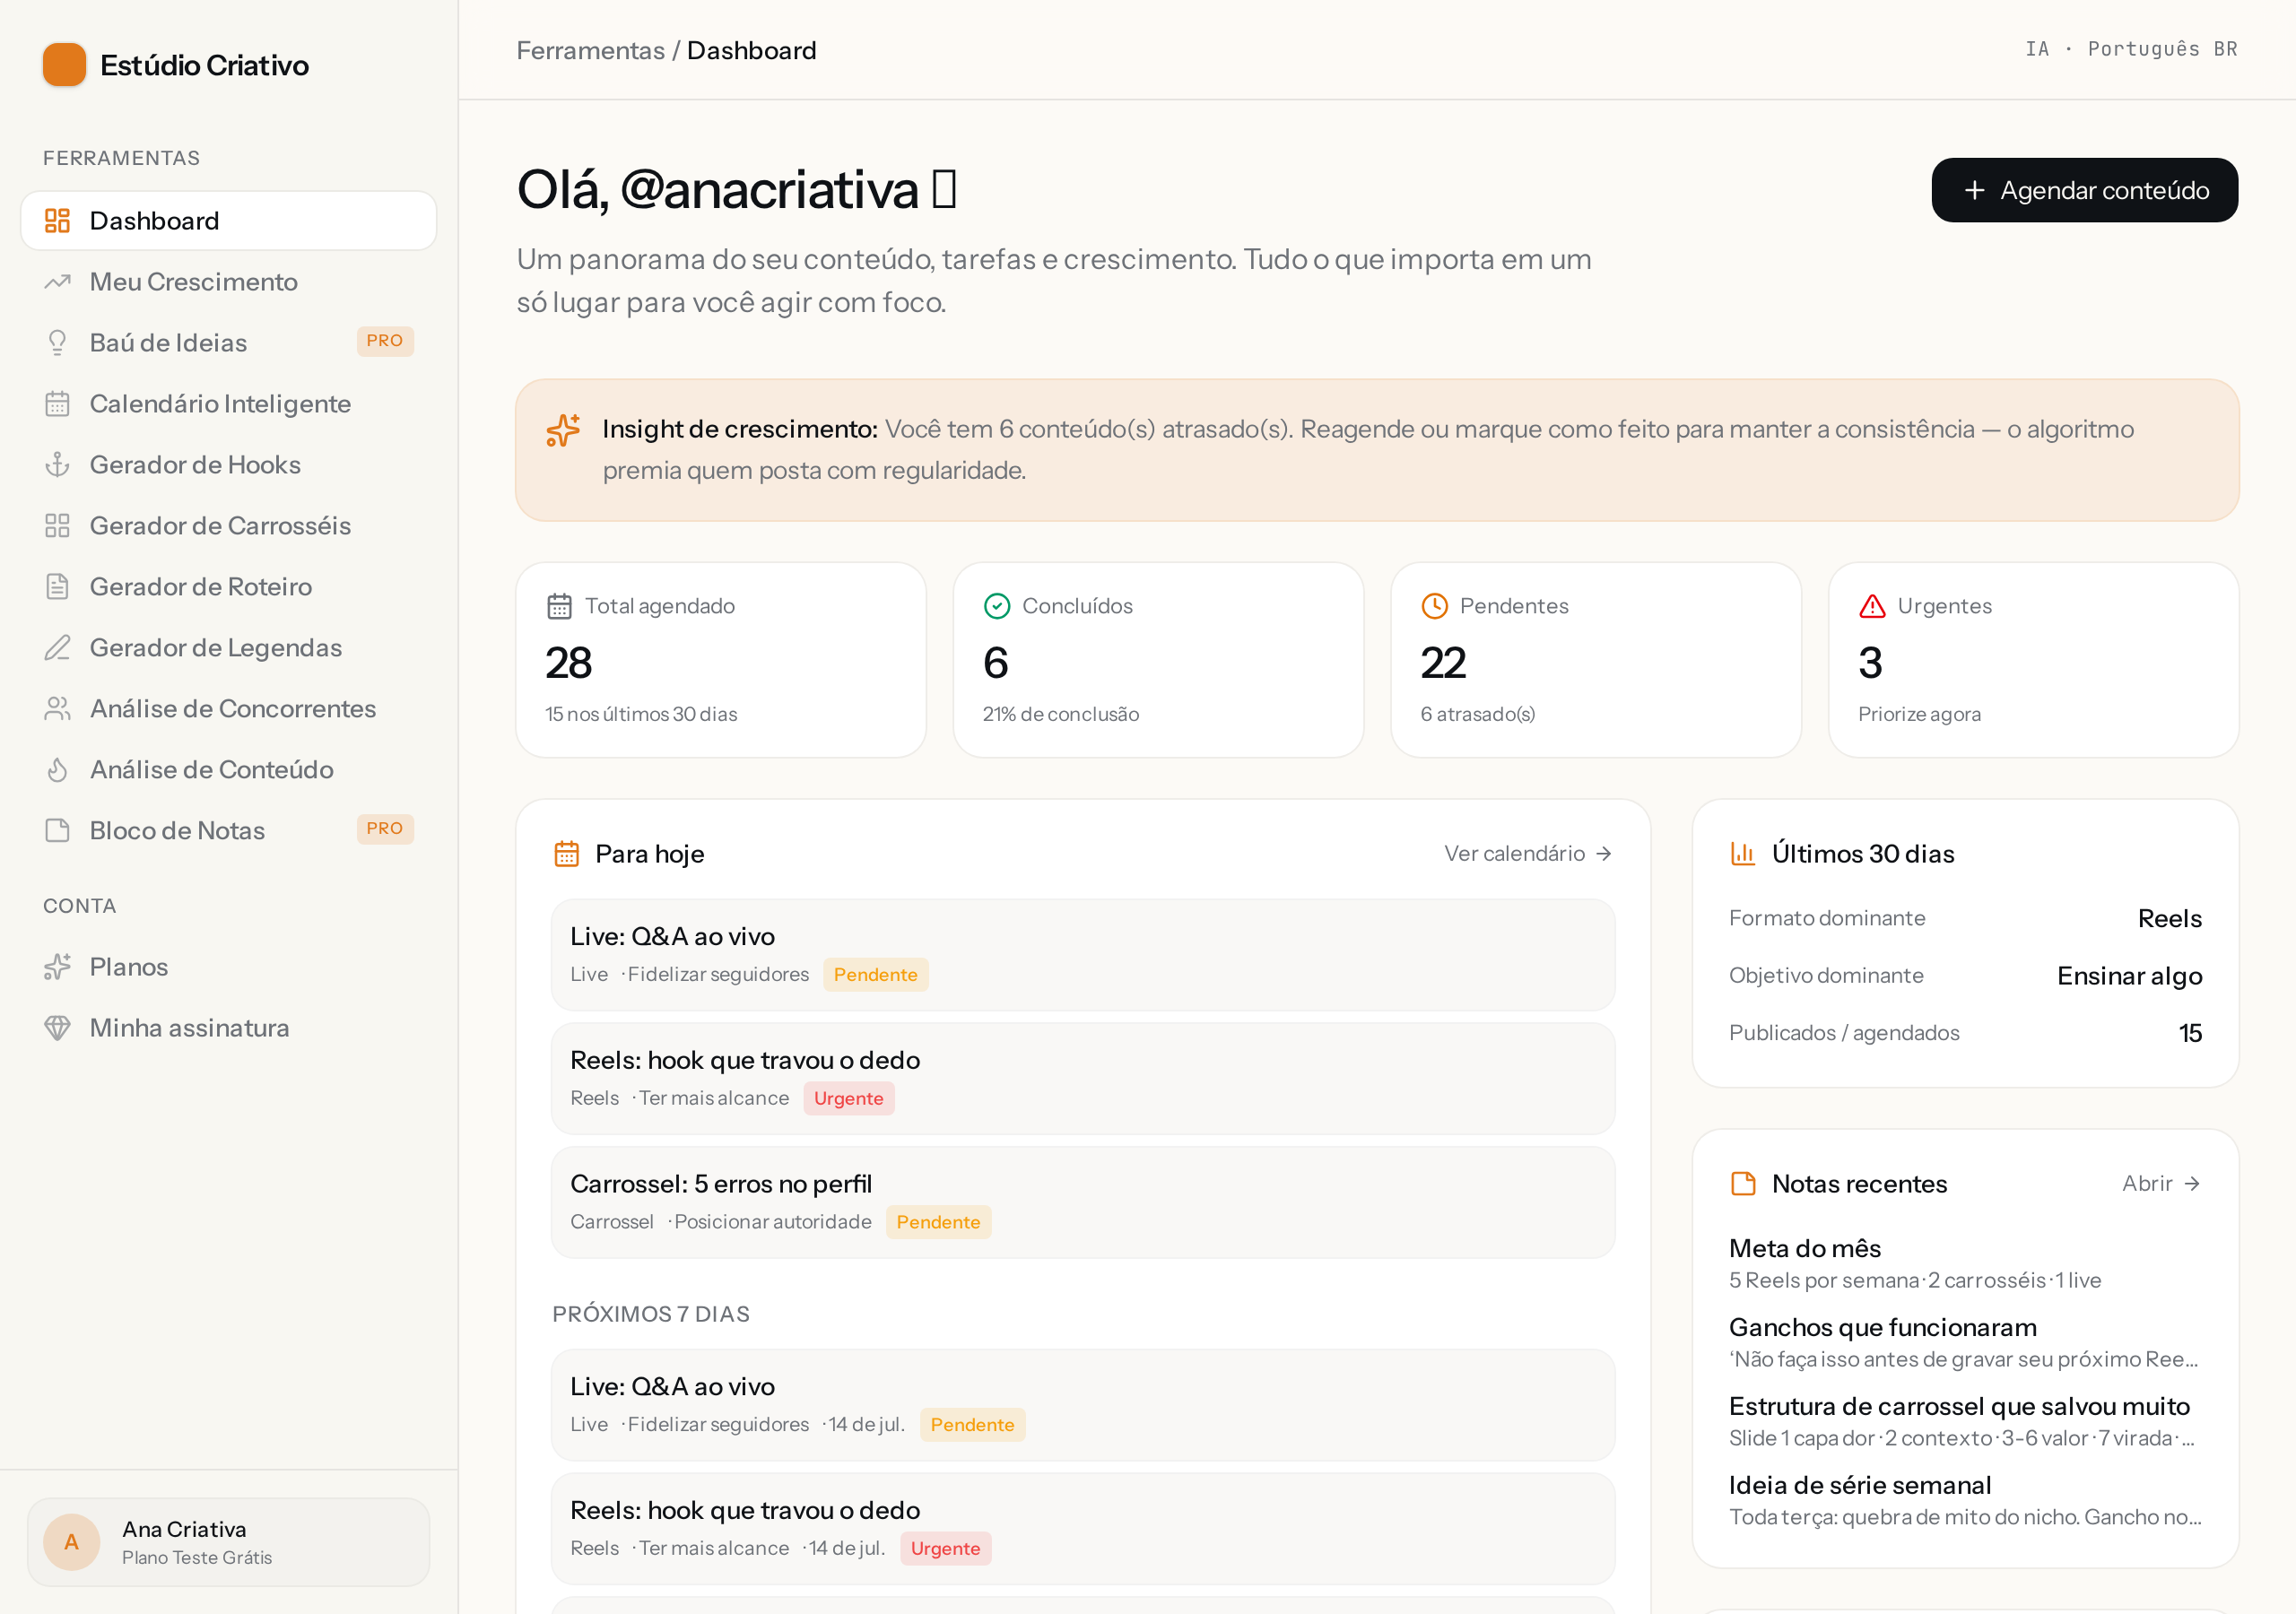
Task: Open the Ideia de série semanal note
Action: [1965, 1501]
